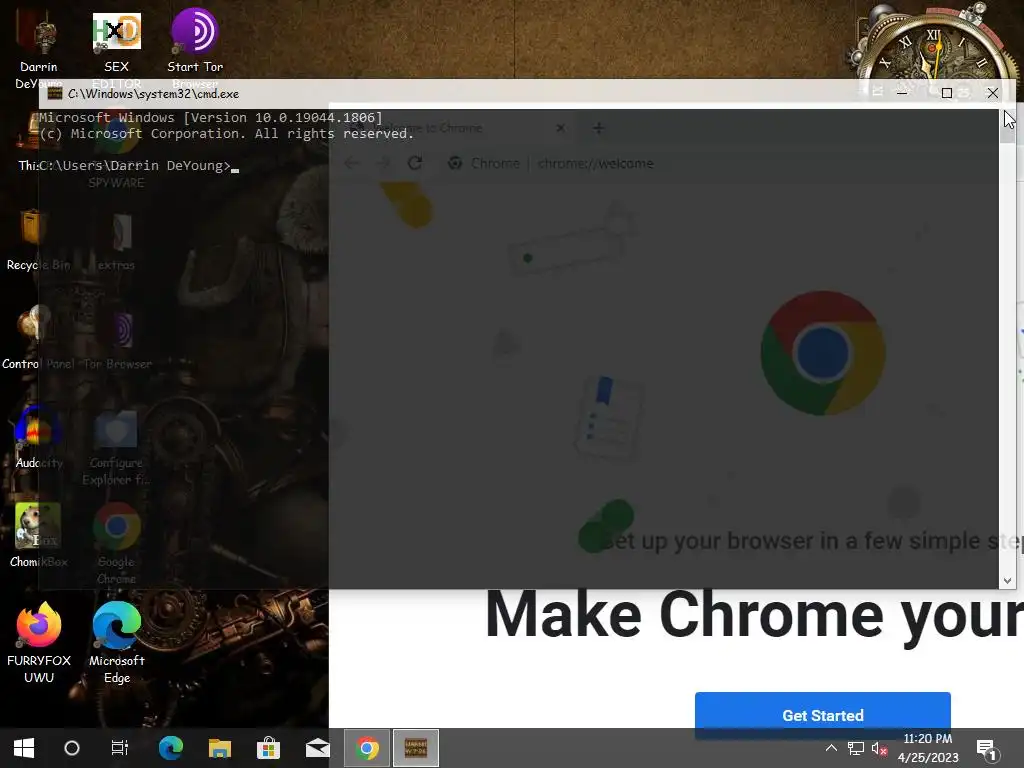
Task: Reload the Chrome welcome page
Action: [415, 163]
